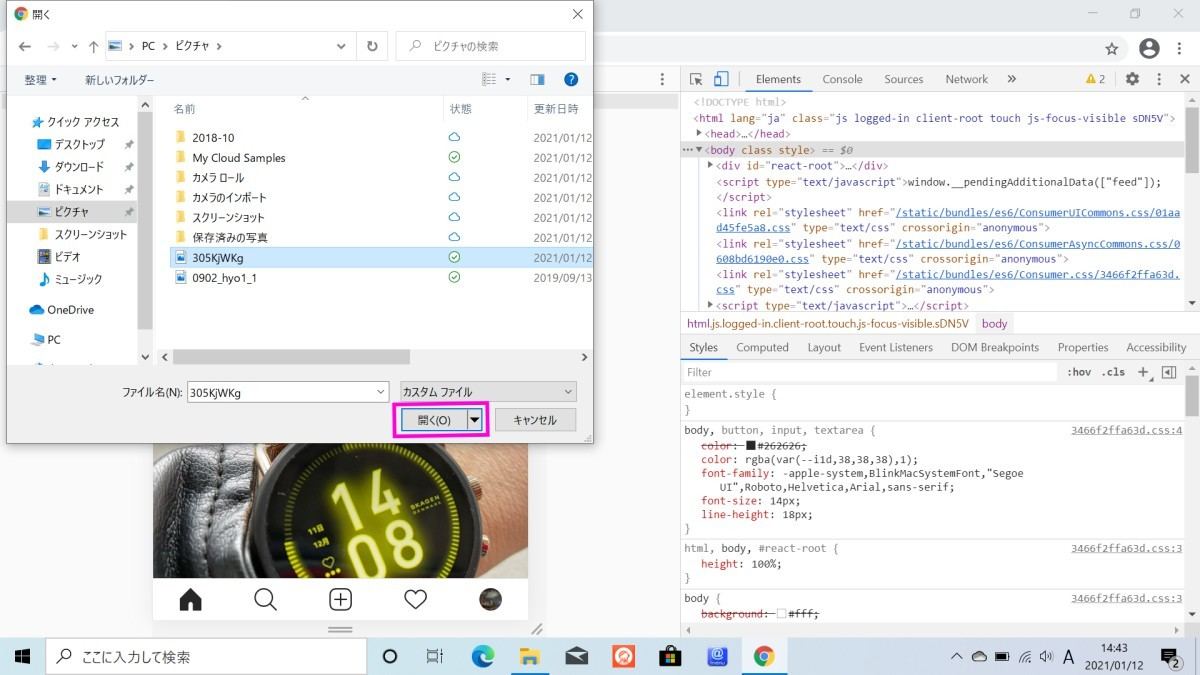
Task: Select ダウンロード in the navigation pane
Action: click(78, 167)
